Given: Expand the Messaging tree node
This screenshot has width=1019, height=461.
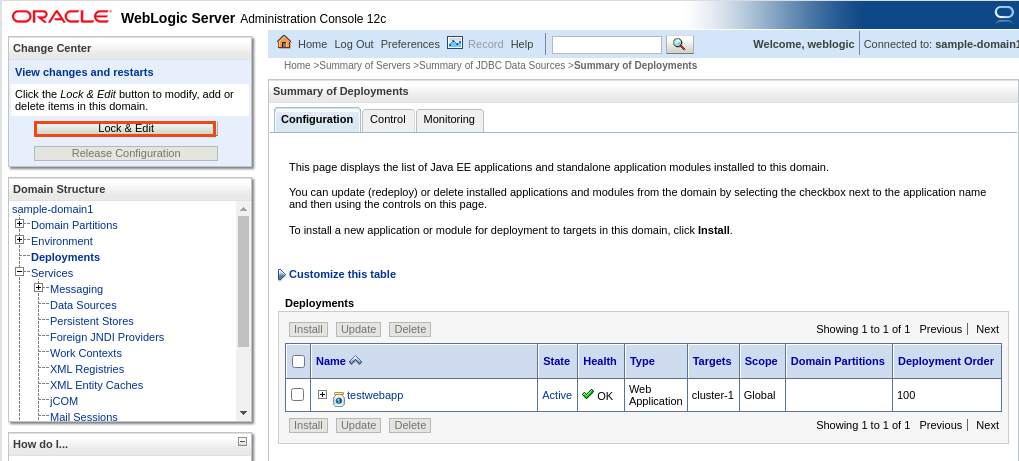Looking at the screenshot, I should [x=38, y=287].
